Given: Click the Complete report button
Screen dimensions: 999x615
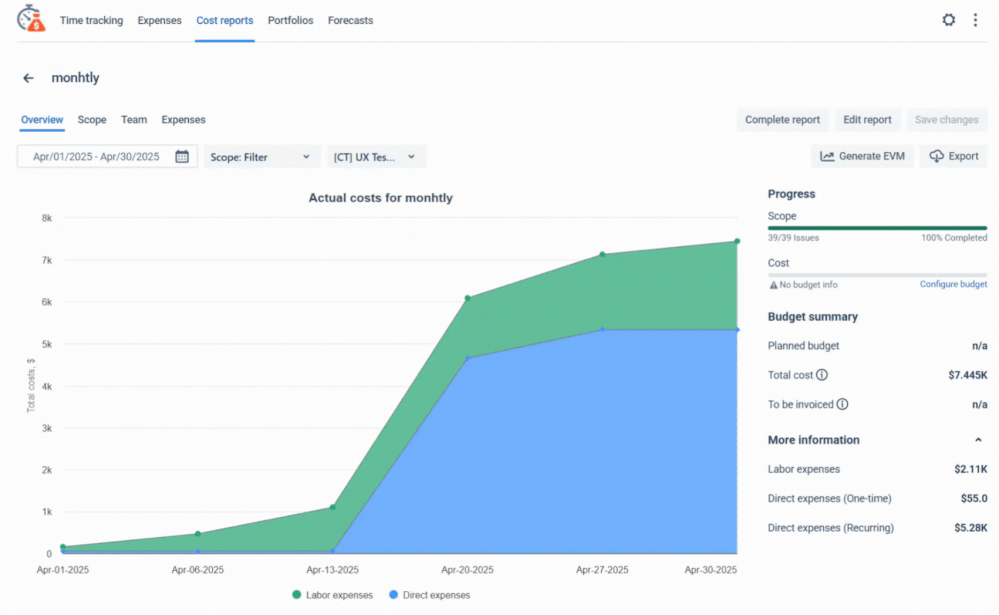Looking at the screenshot, I should coord(782,120).
